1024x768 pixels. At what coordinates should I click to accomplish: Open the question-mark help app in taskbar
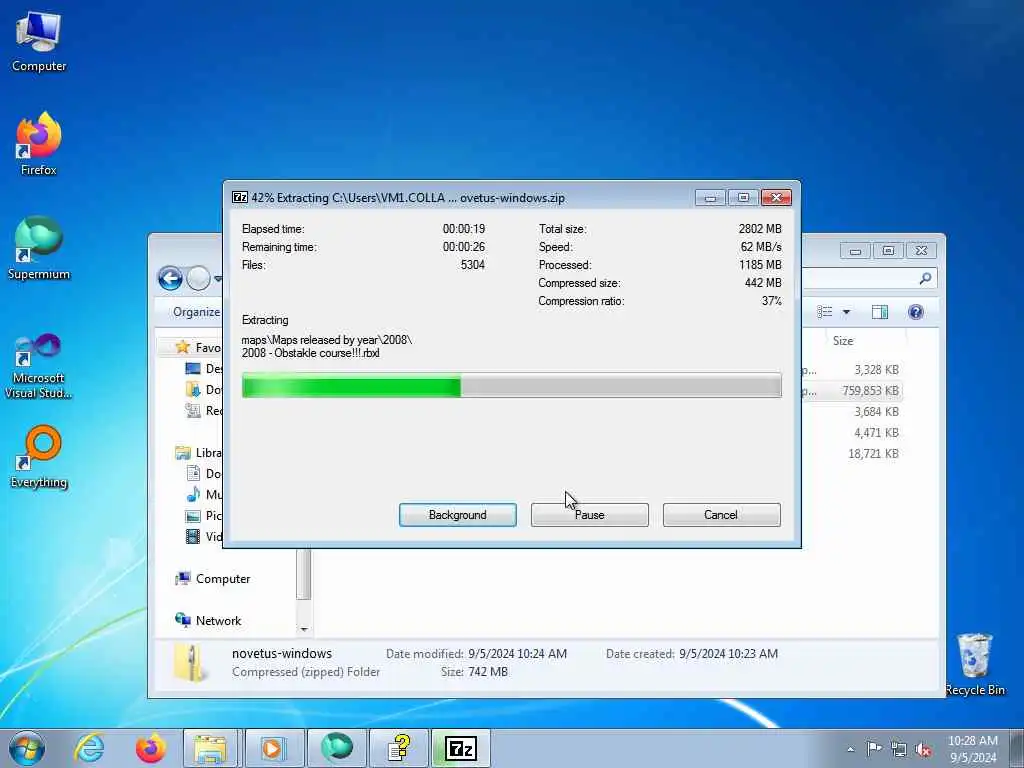tap(398, 748)
